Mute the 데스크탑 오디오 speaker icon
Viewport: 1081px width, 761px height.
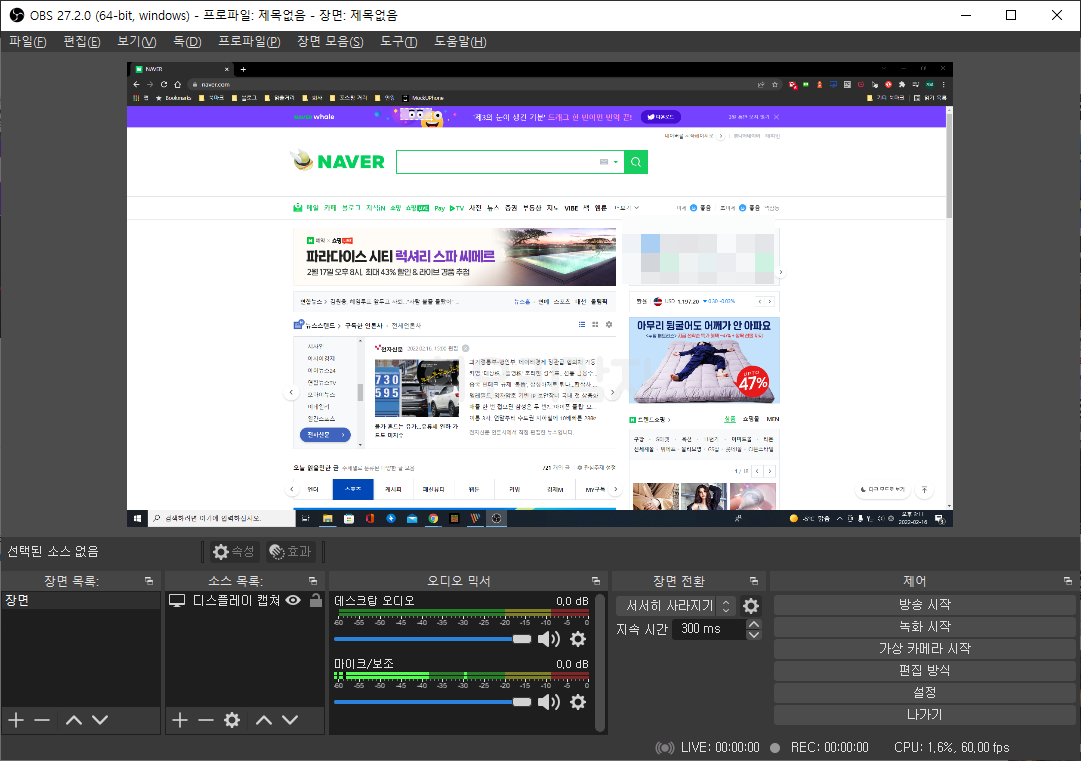coord(549,639)
